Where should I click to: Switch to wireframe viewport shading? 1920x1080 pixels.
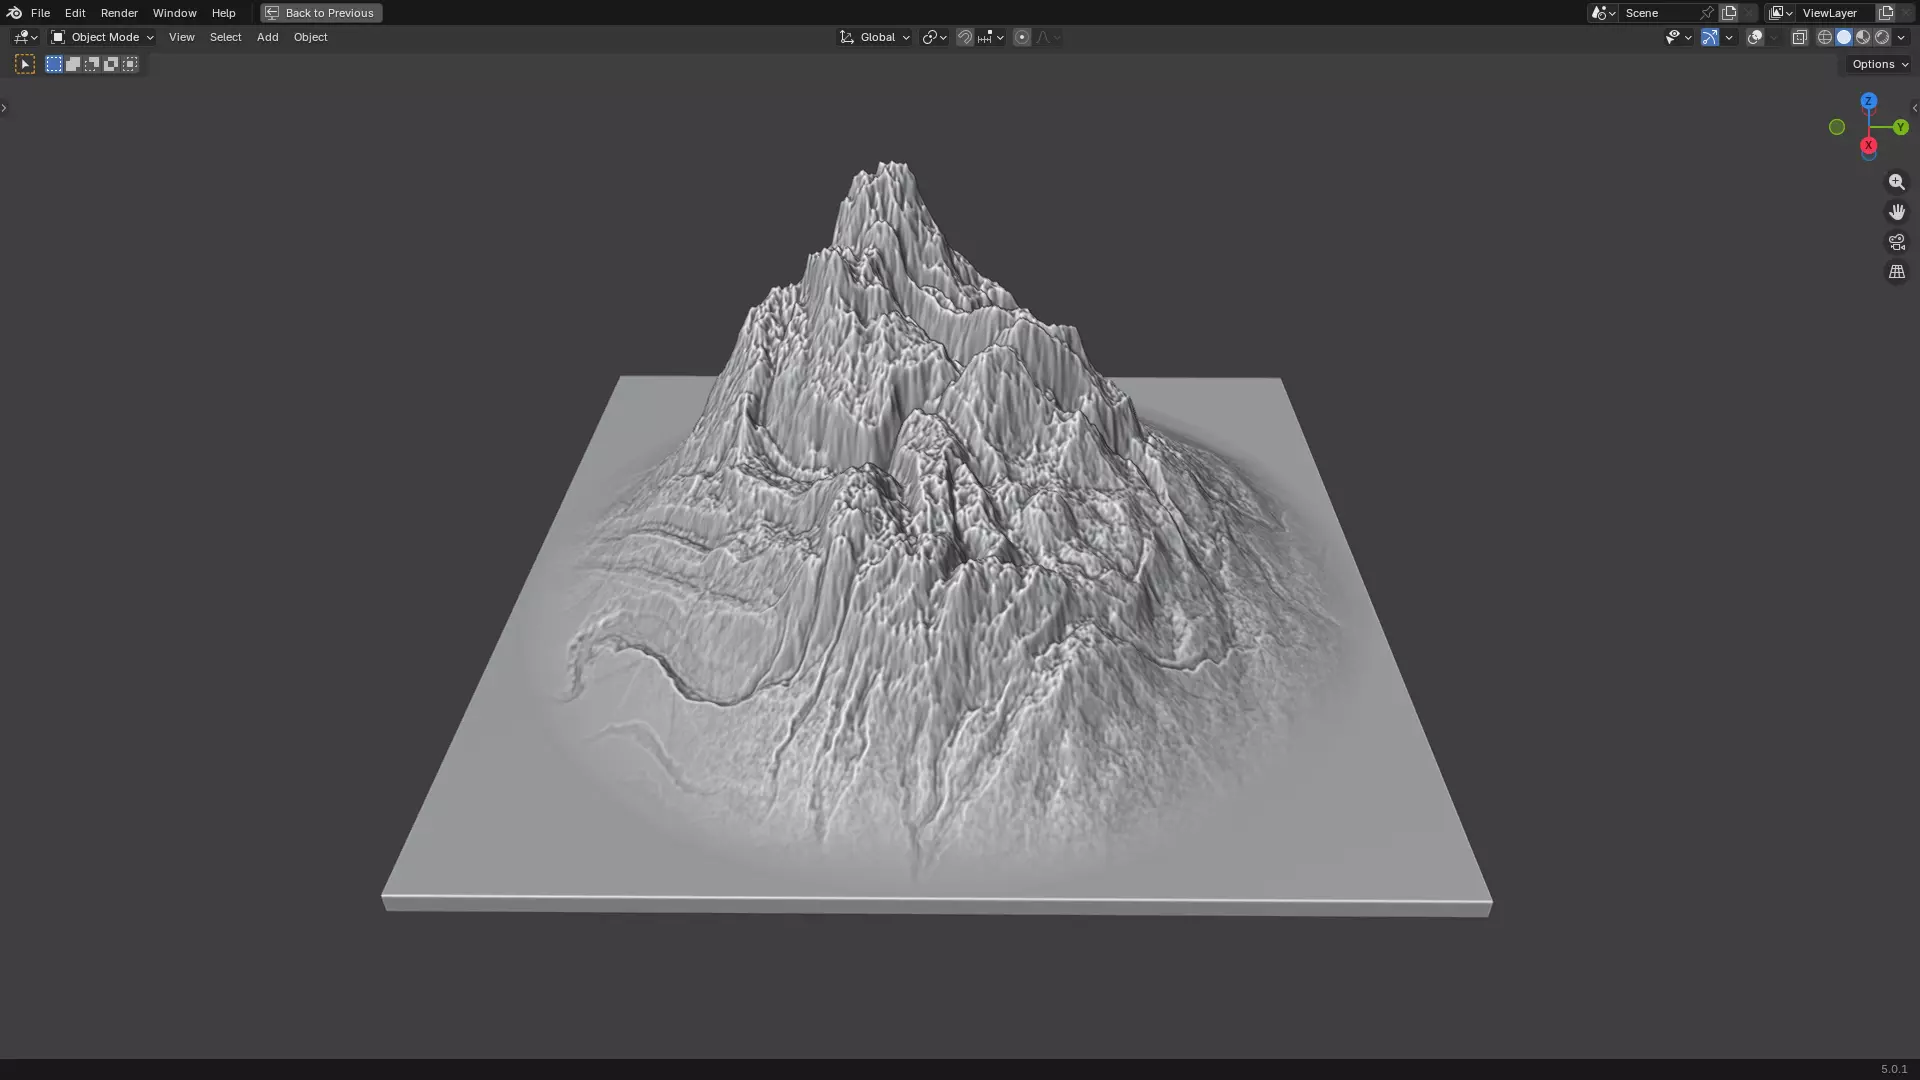click(1825, 37)
